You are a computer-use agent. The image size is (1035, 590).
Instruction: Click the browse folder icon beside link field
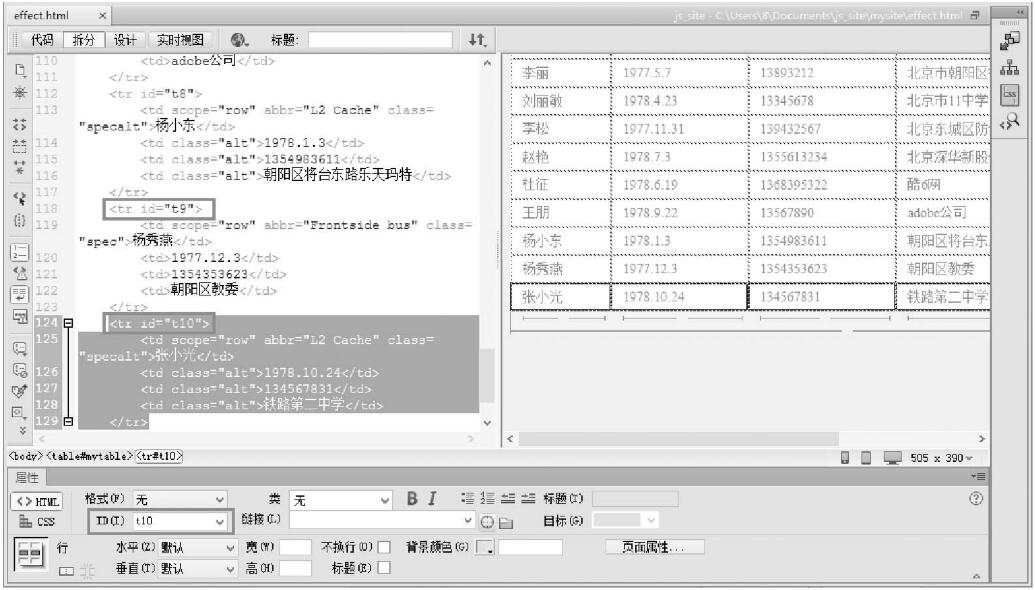tap(506, 521)
